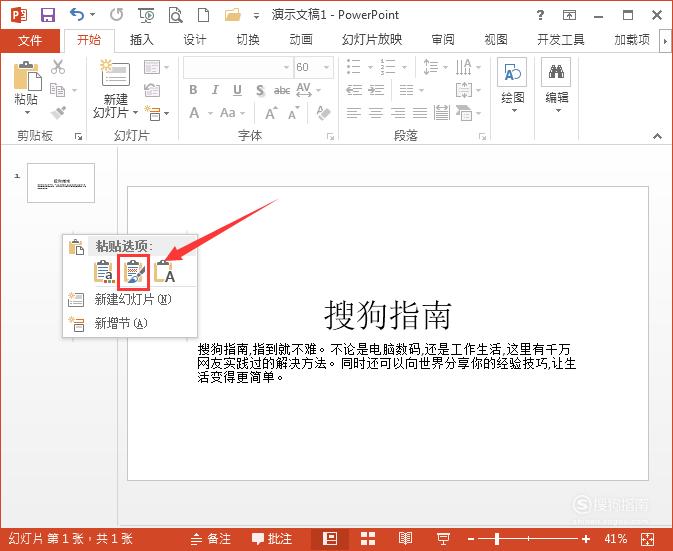Center align text in paragraph group
673x551 pixels.
point(376,113)
